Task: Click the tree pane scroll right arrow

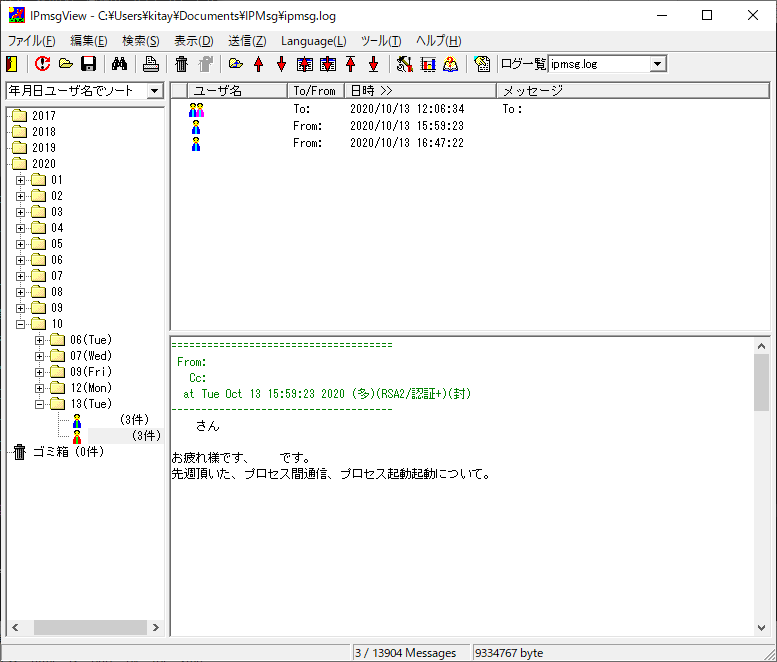Action: pos(156,627)
